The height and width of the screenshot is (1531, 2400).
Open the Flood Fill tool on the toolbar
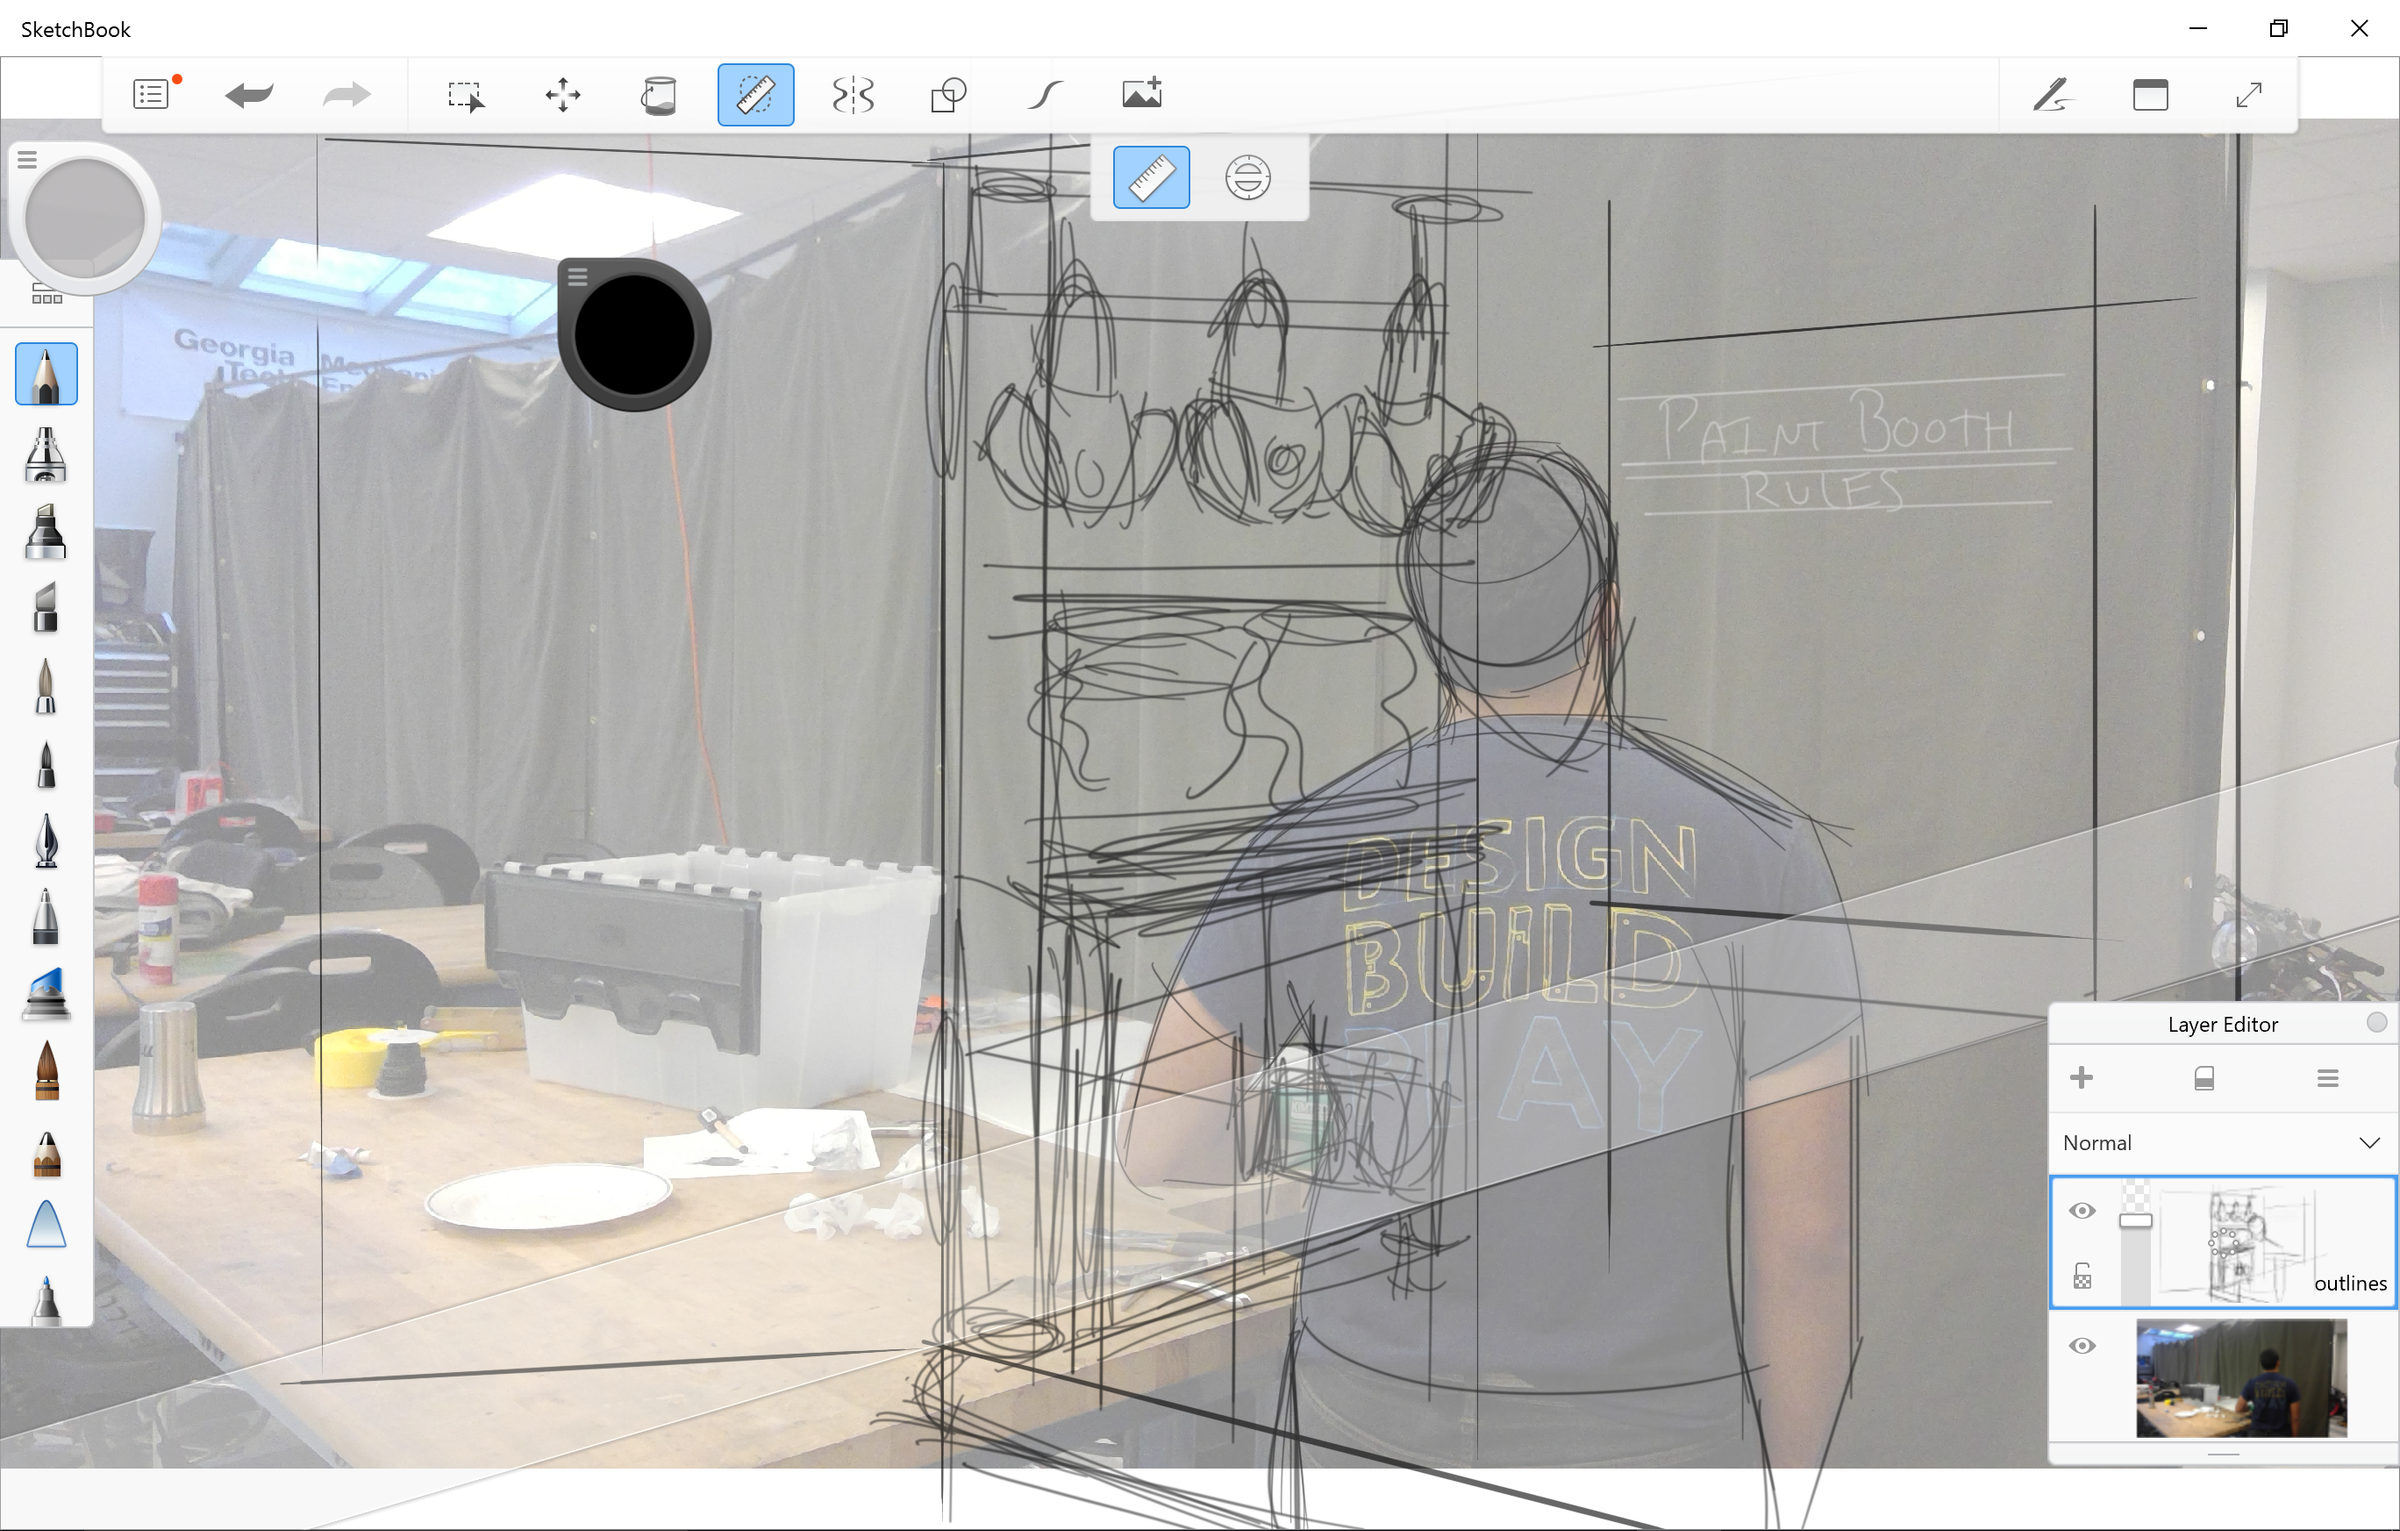pos(660,94)
